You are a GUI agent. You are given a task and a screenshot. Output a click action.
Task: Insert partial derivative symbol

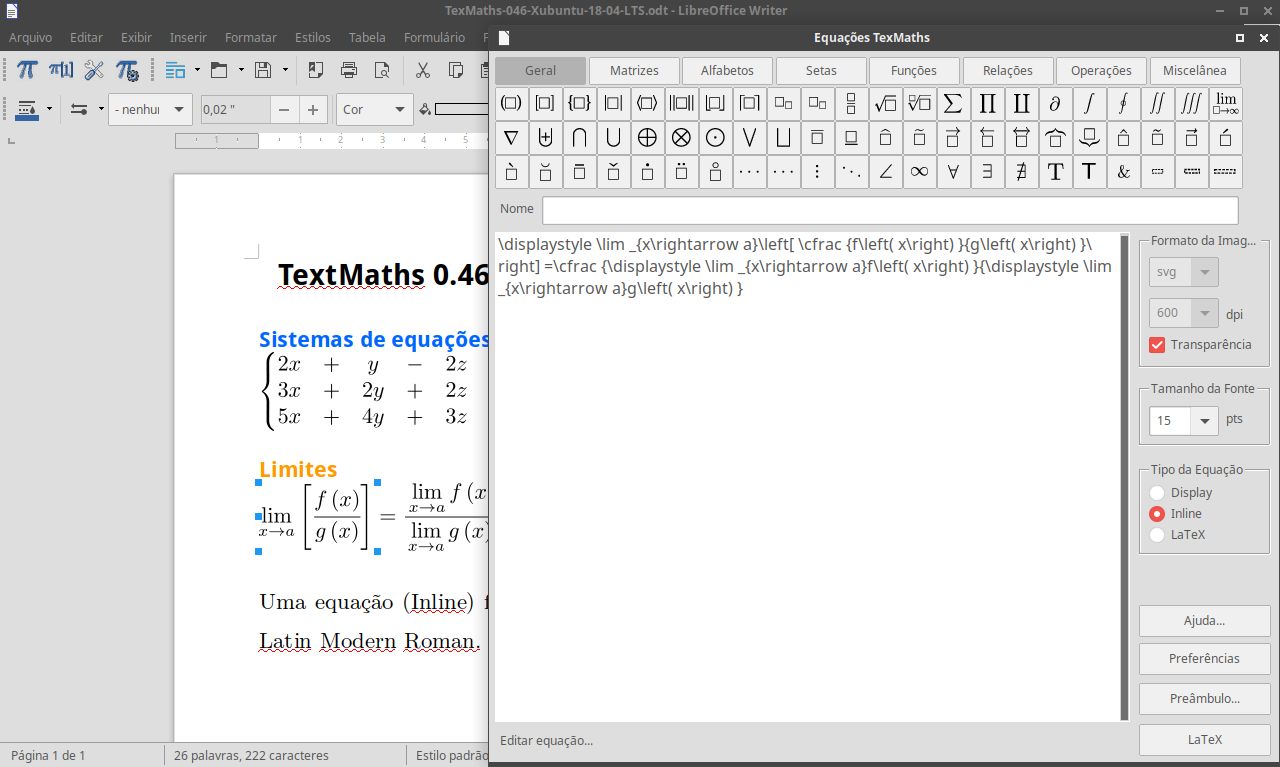coord(1055,103)
